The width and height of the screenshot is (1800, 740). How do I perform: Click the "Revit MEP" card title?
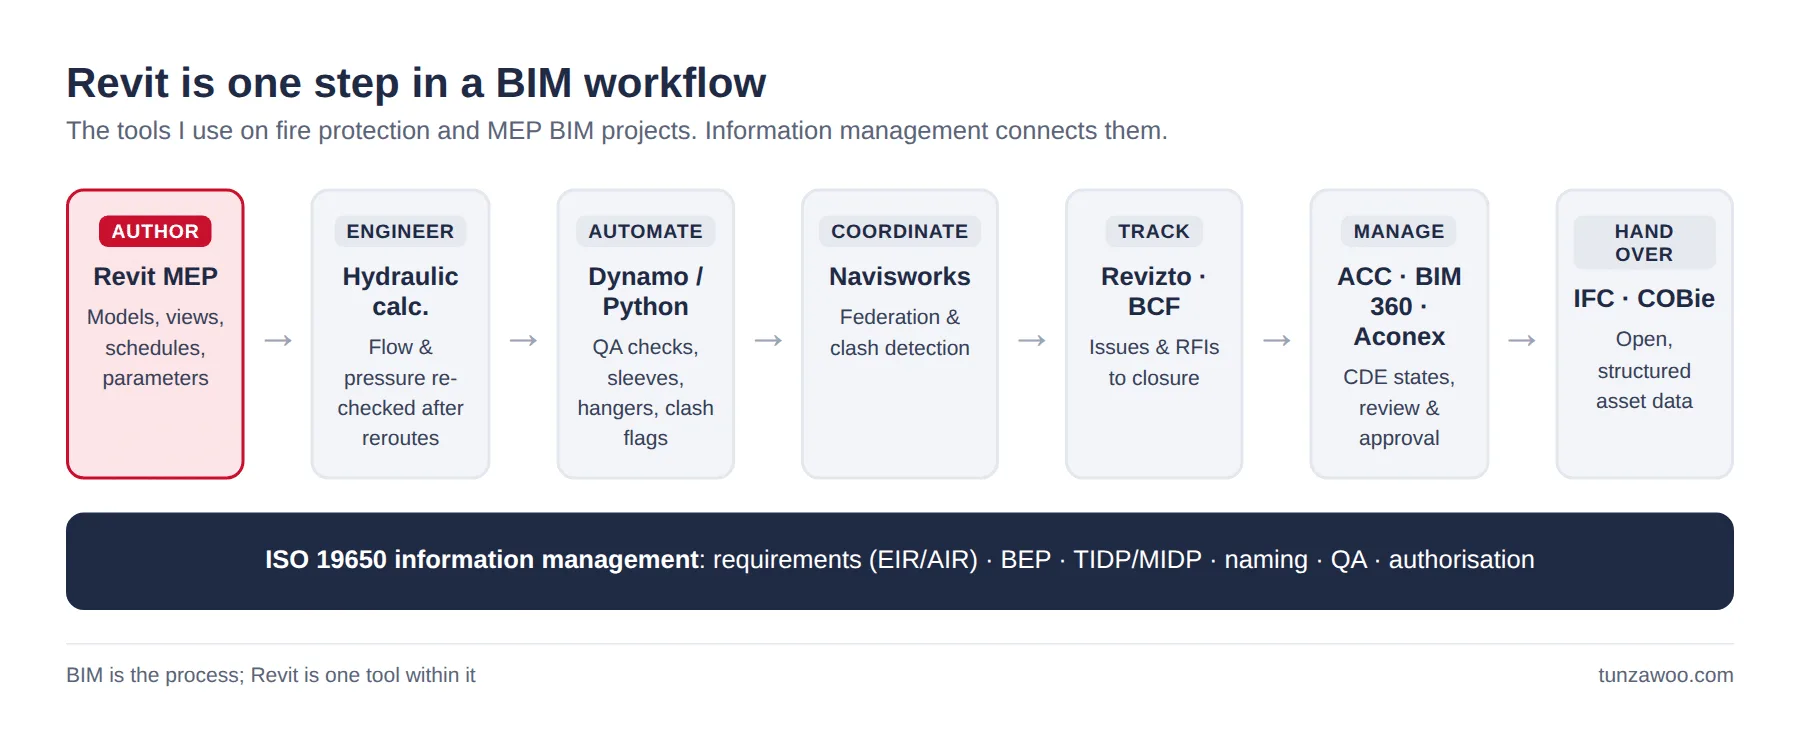tap(155, 276)
